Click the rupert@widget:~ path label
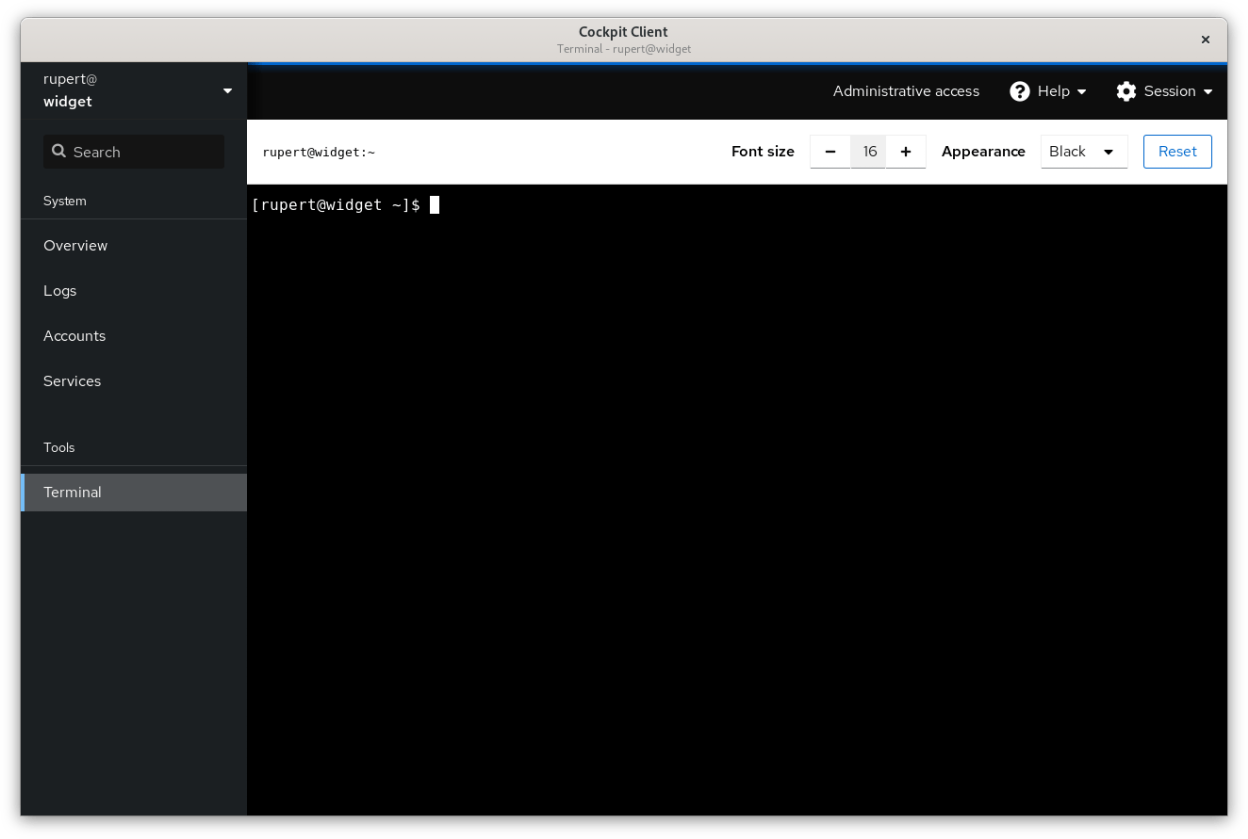 click(319, 151)
